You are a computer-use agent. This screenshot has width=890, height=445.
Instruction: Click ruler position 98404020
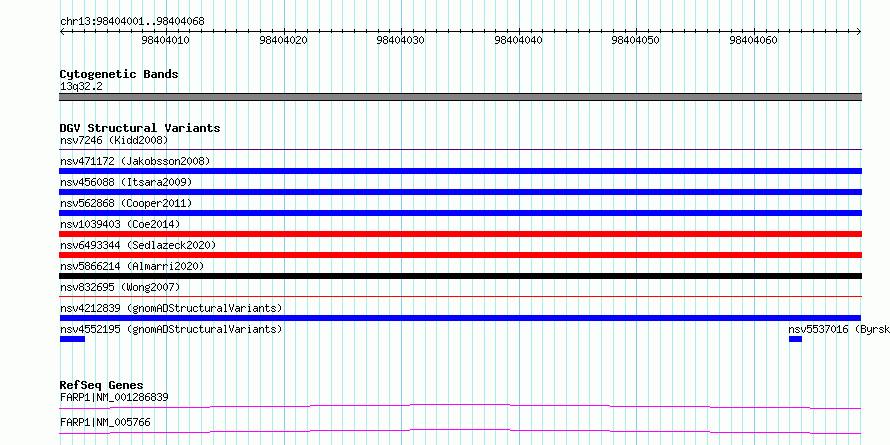click(283, 40)
